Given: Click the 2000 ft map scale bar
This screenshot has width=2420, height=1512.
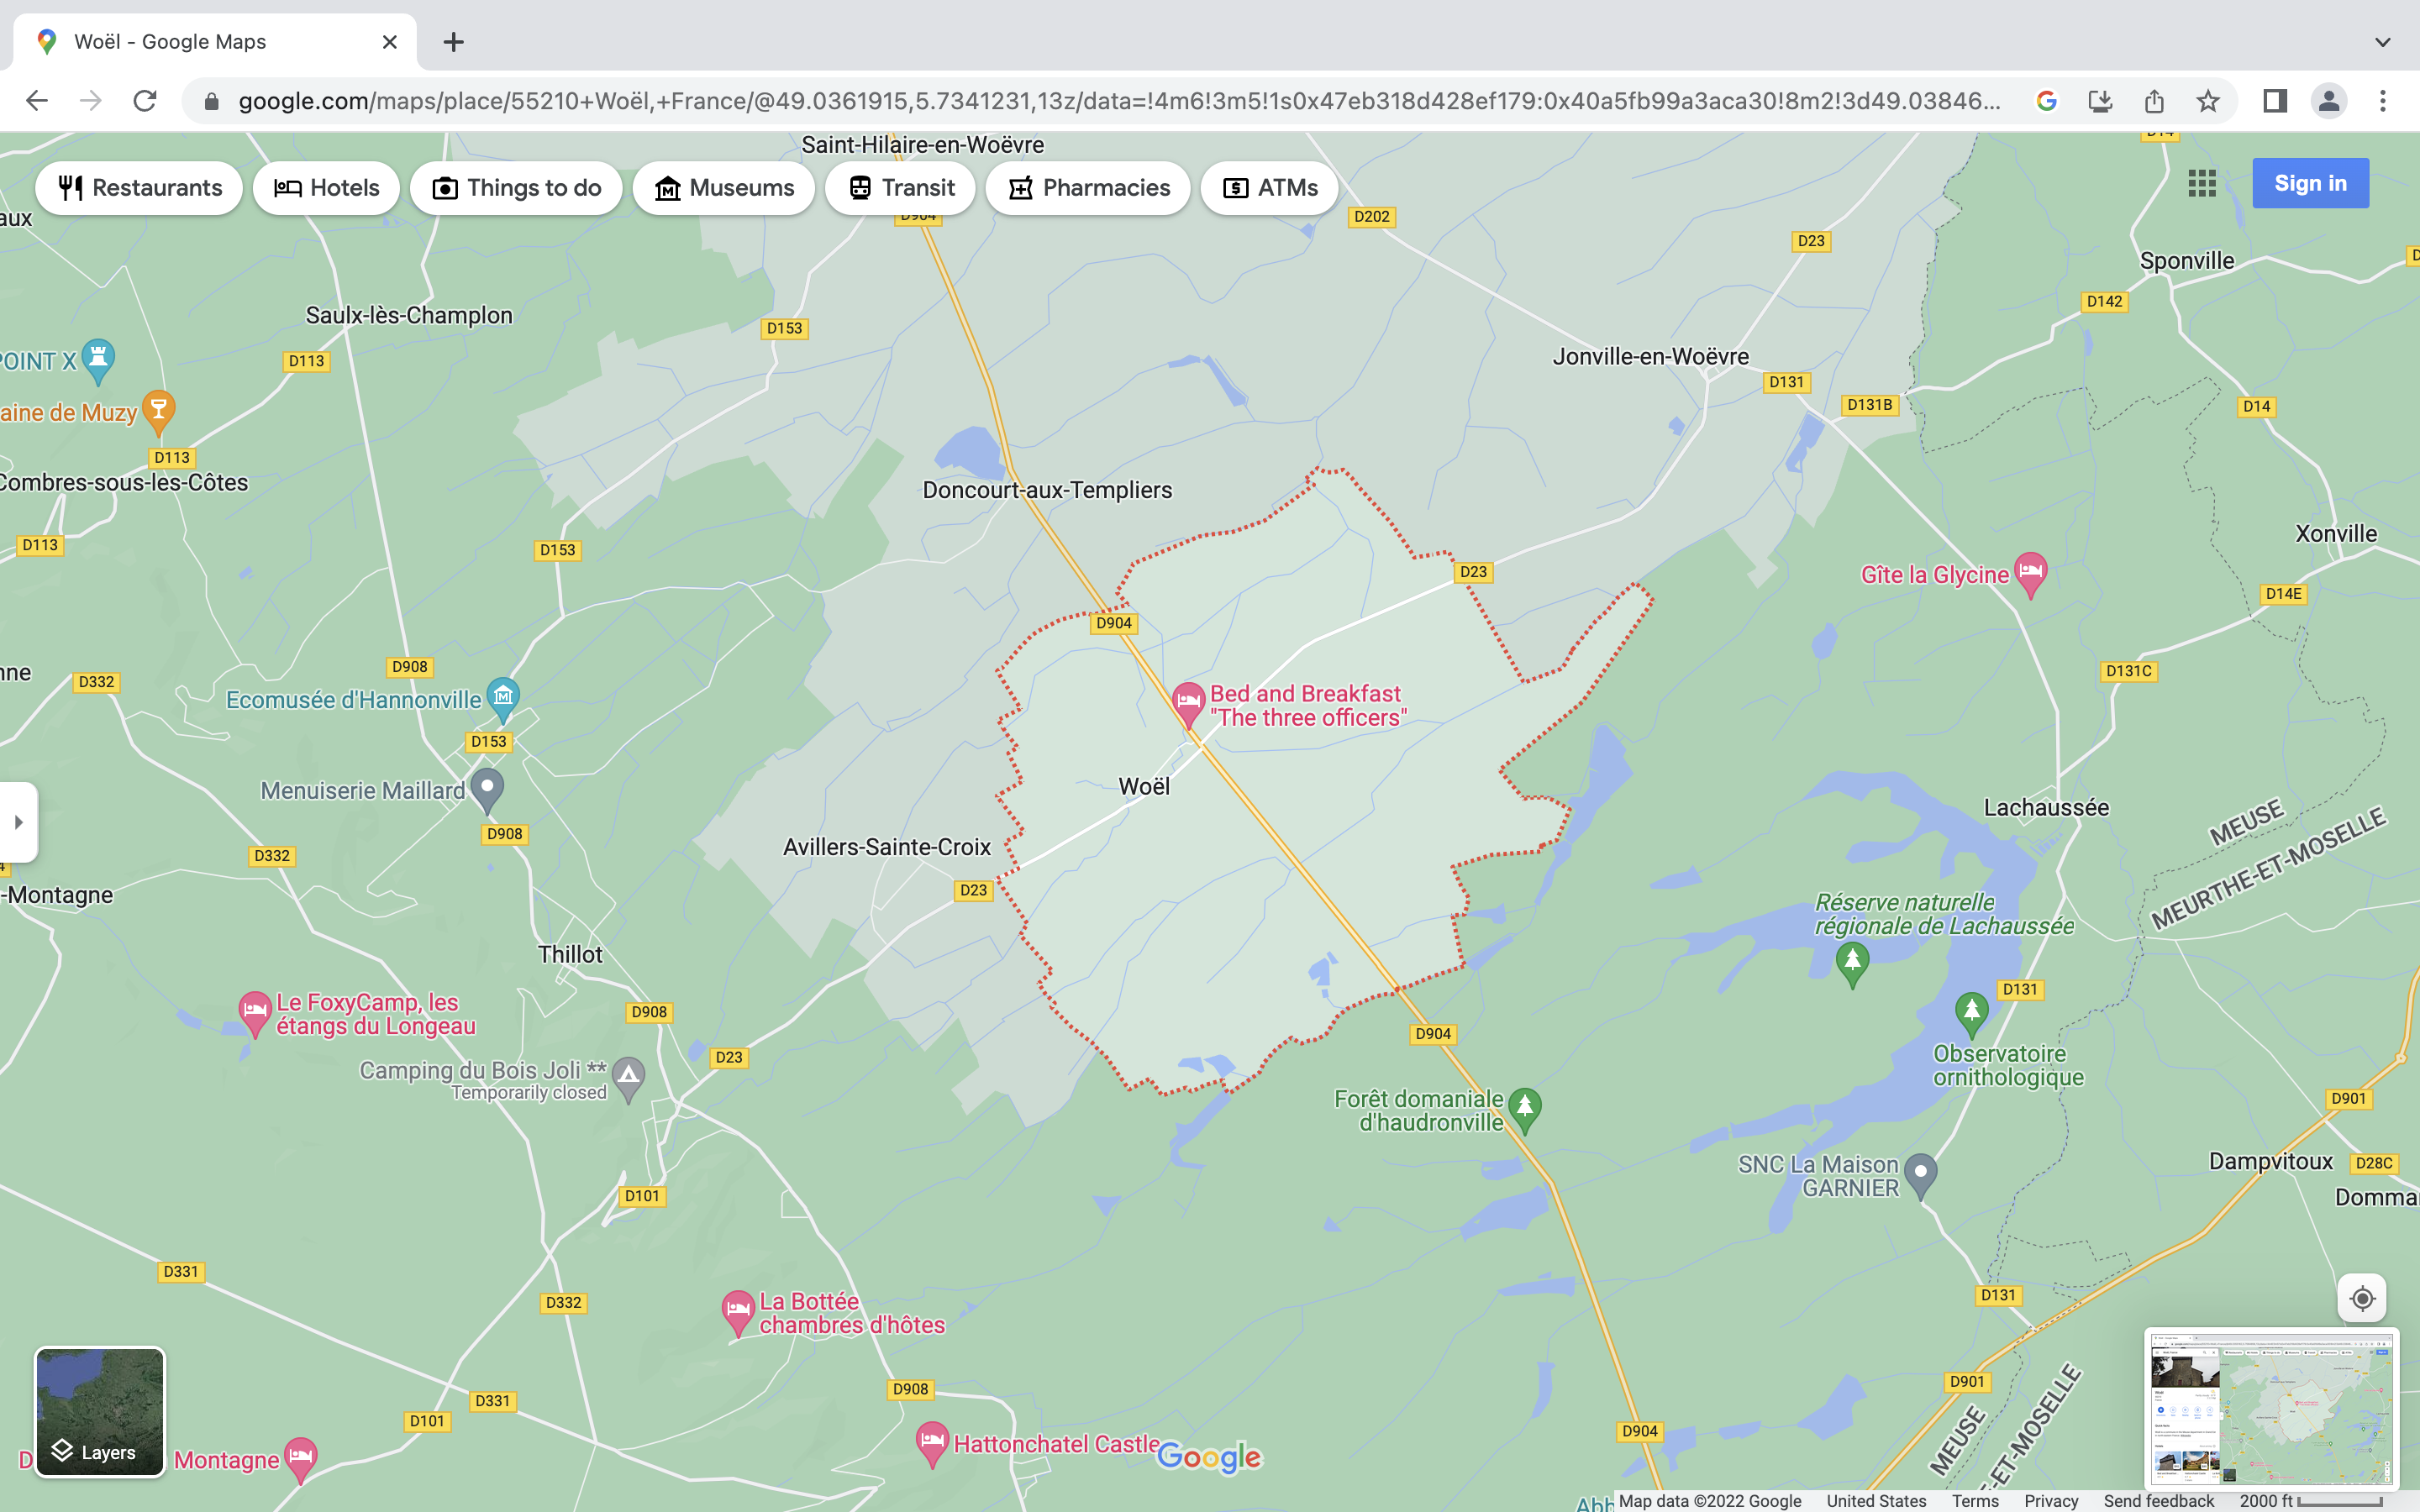Looking at the screenshot, I should (x=2310, y=1501).
